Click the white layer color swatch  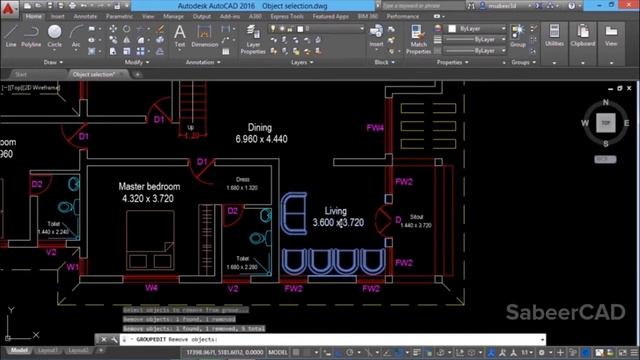(x=300, y=29)
